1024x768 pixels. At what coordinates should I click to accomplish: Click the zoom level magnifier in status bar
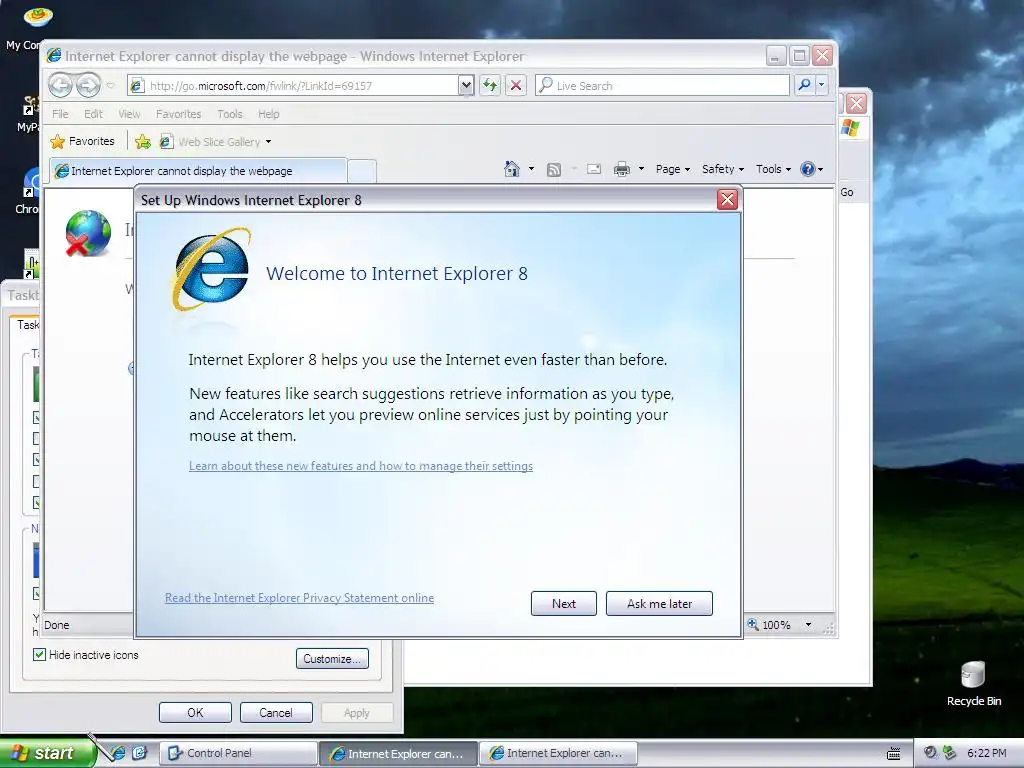(753, 624)
